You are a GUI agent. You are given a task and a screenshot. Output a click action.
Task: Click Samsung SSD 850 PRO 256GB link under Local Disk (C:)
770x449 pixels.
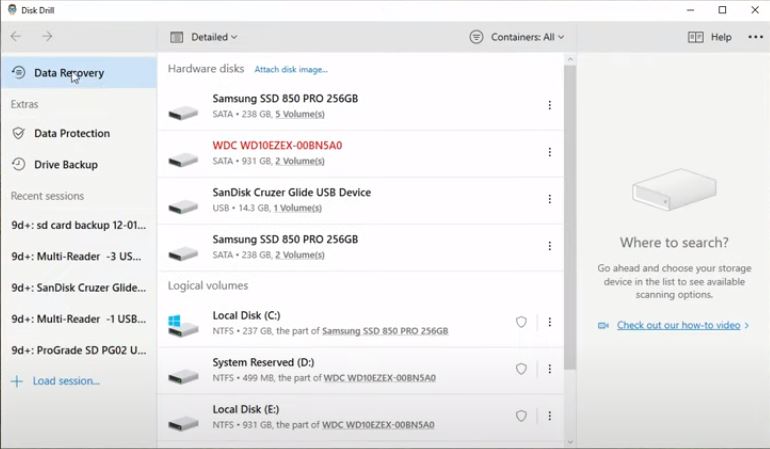(x=385, y=331)
